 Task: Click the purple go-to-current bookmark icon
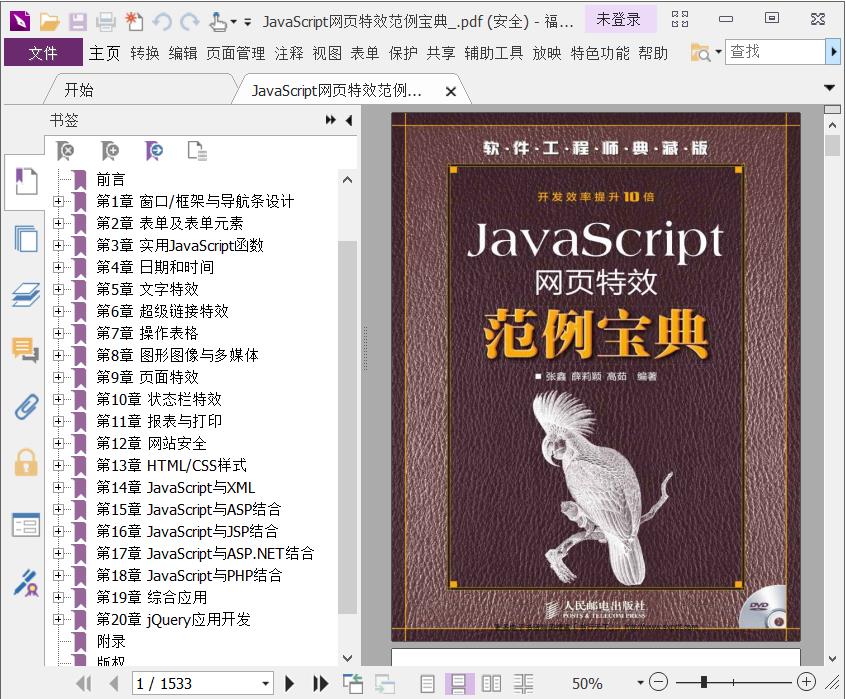(x=154, y=151)
